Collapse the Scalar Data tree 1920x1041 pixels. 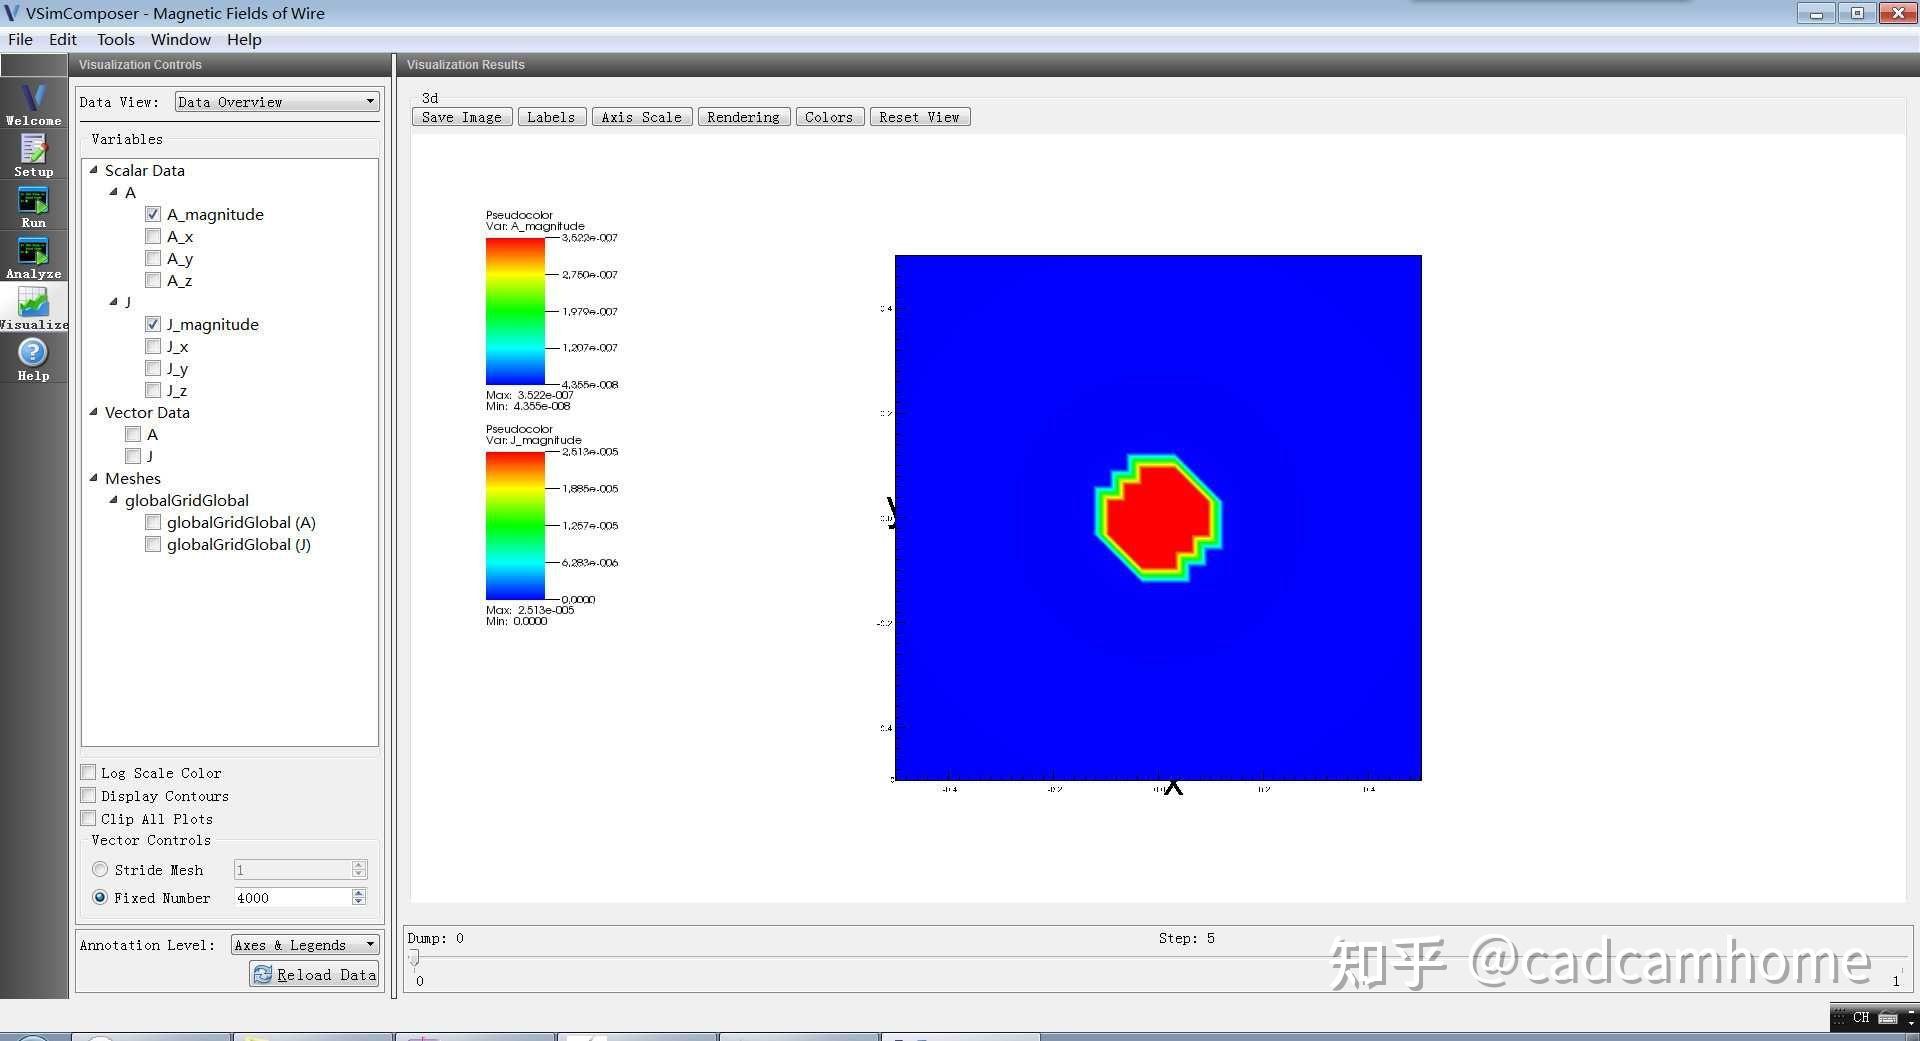[x=93, y=170]
